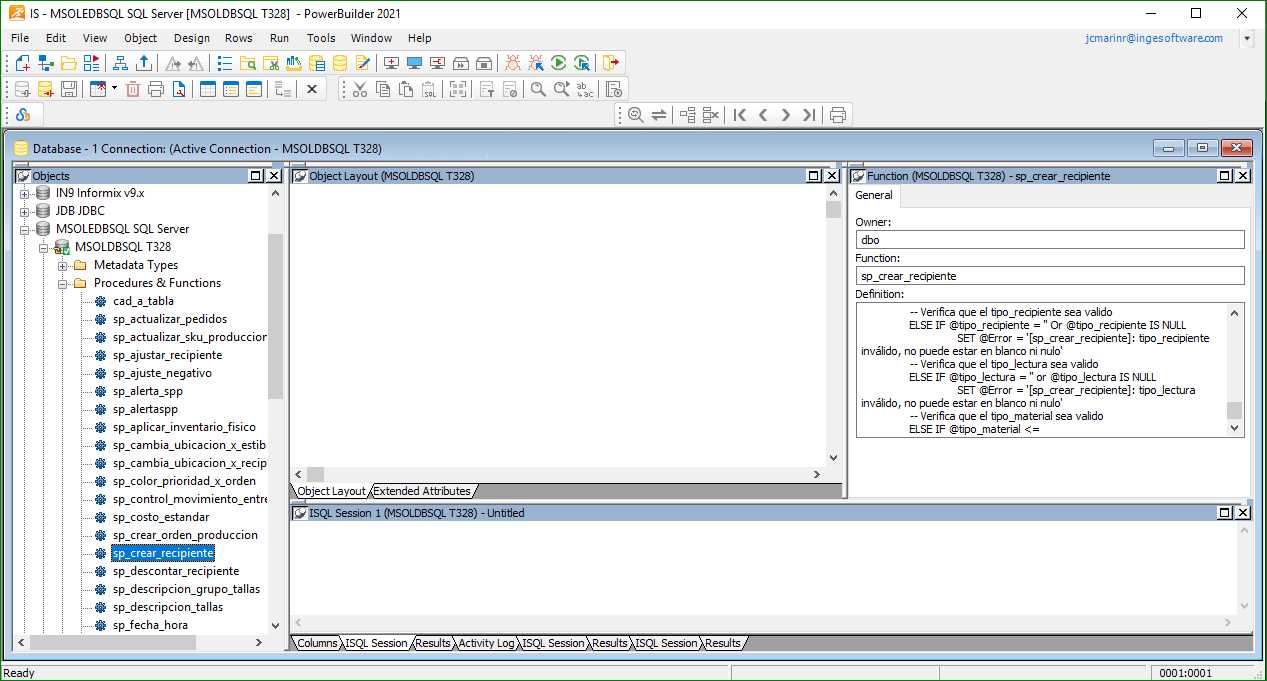
Task: Click the Debug bug icon
Action: pos(513,63)
